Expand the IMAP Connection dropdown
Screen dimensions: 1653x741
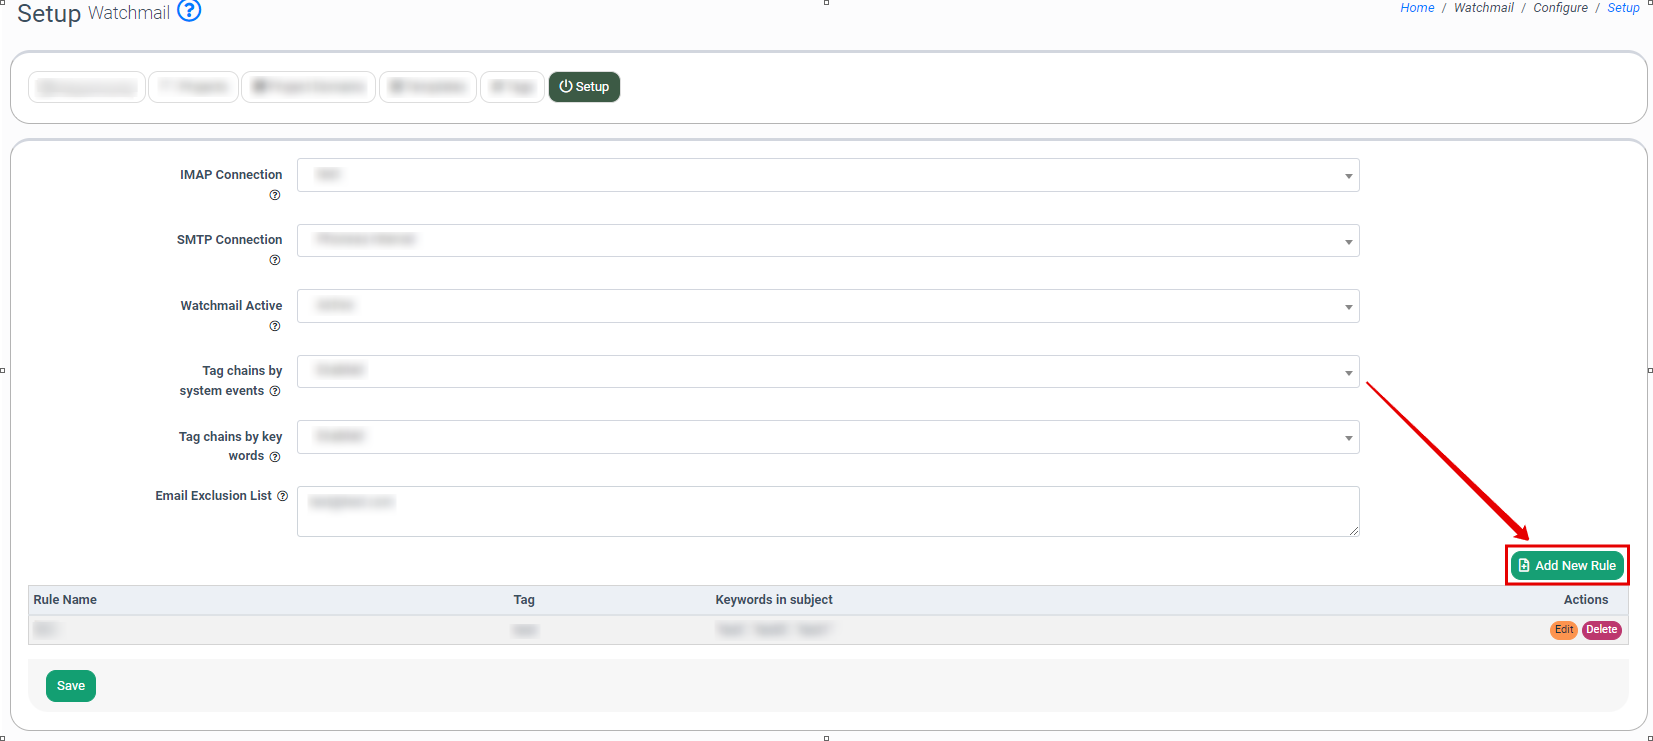[827, 175]
